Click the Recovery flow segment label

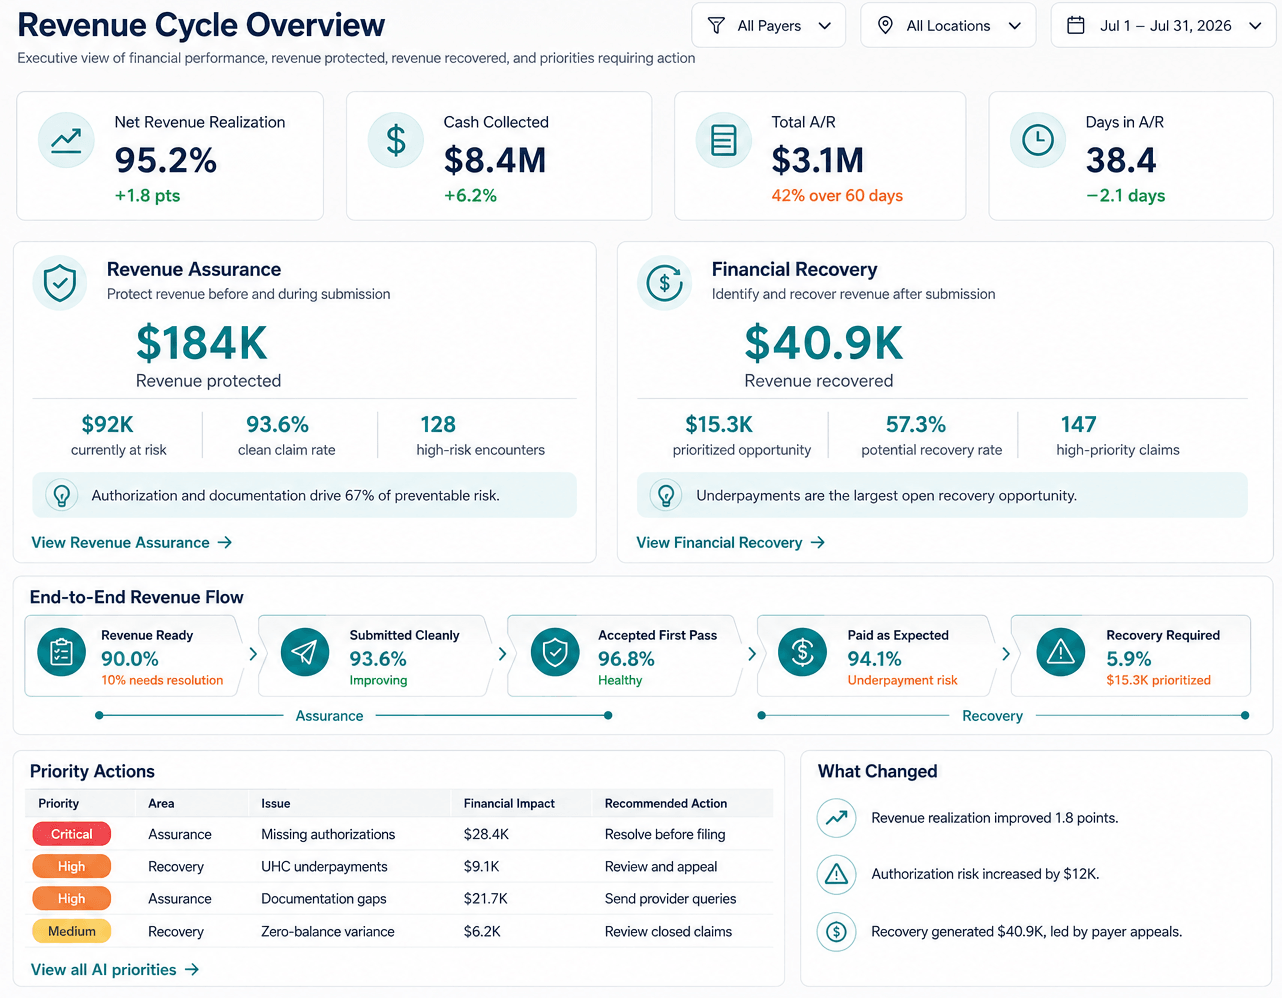click(992, 716)
